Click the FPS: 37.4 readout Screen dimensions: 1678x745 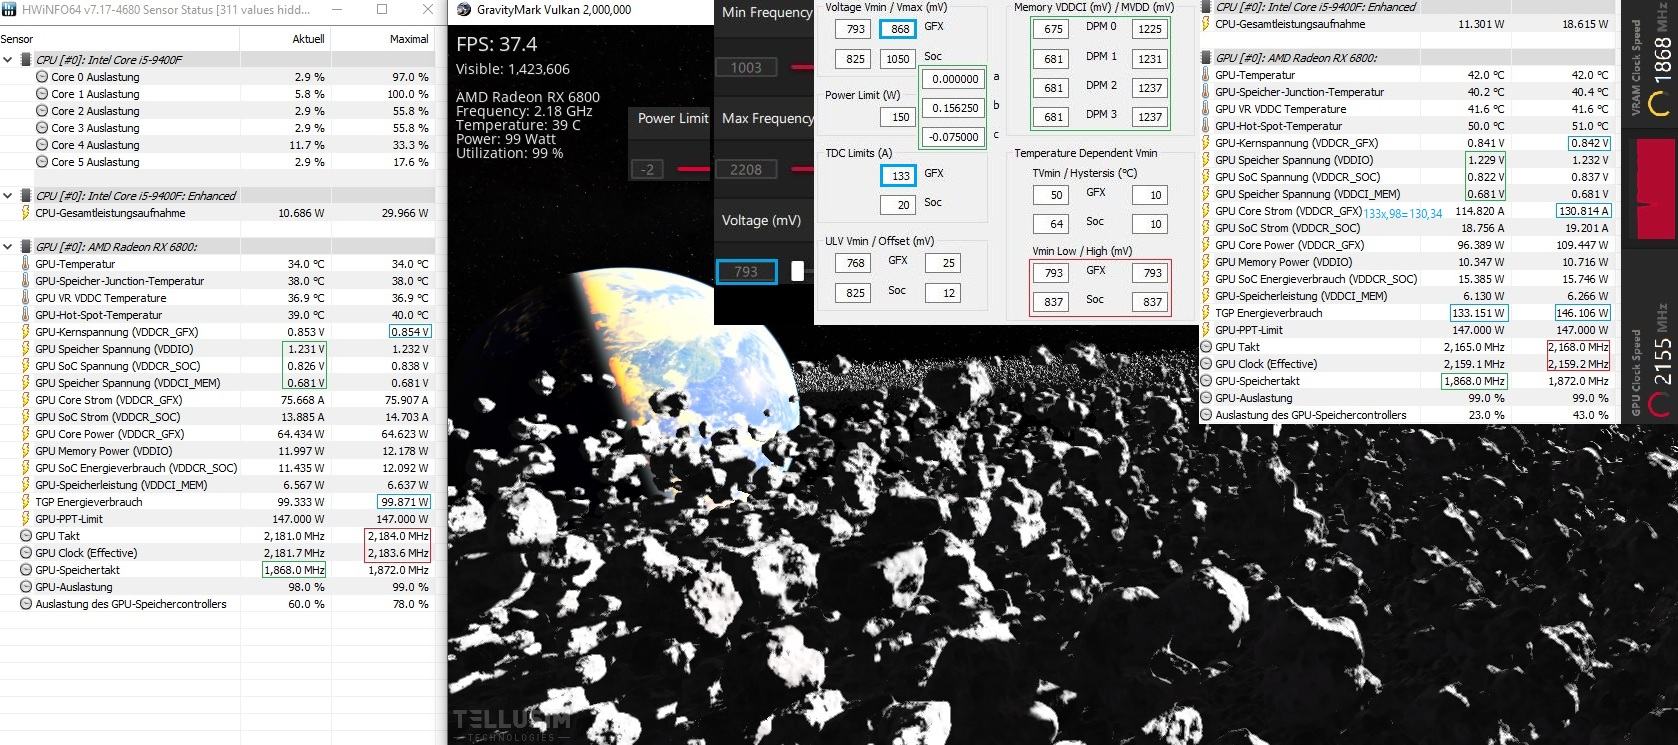click(496, 44)
